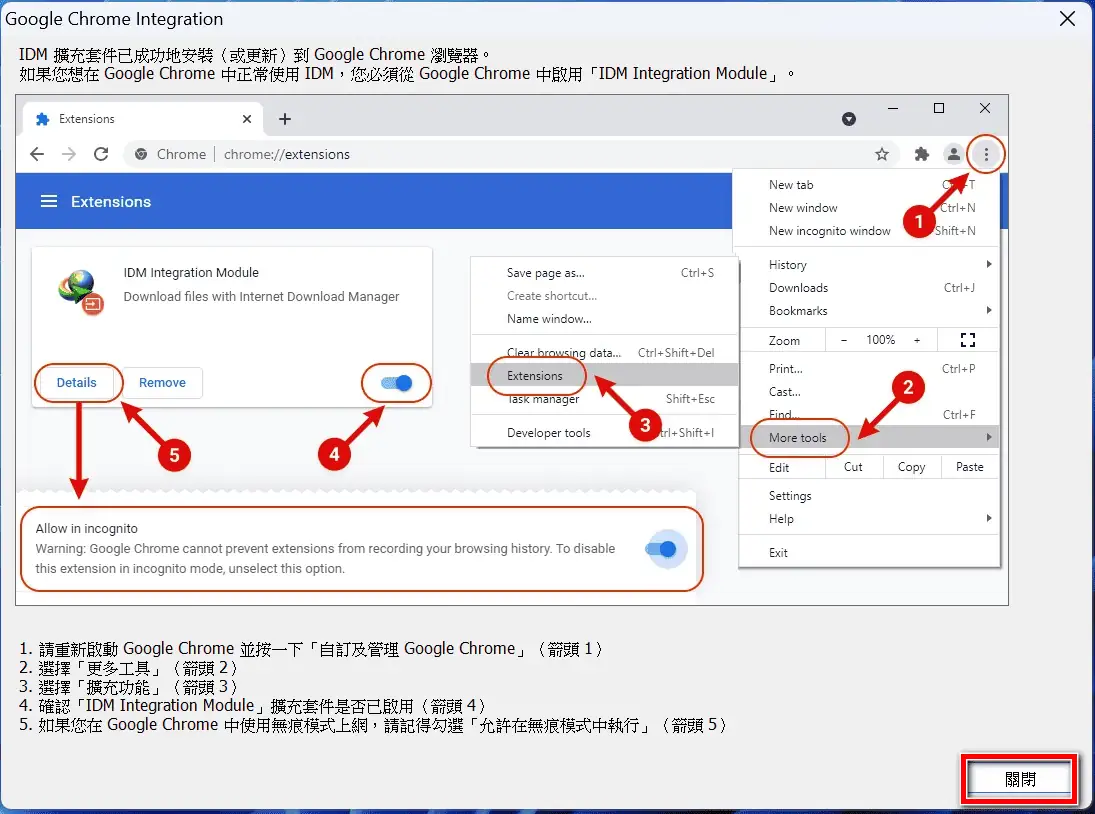
Task: Reload the chrome://extensions page
Action: (101, 154)
